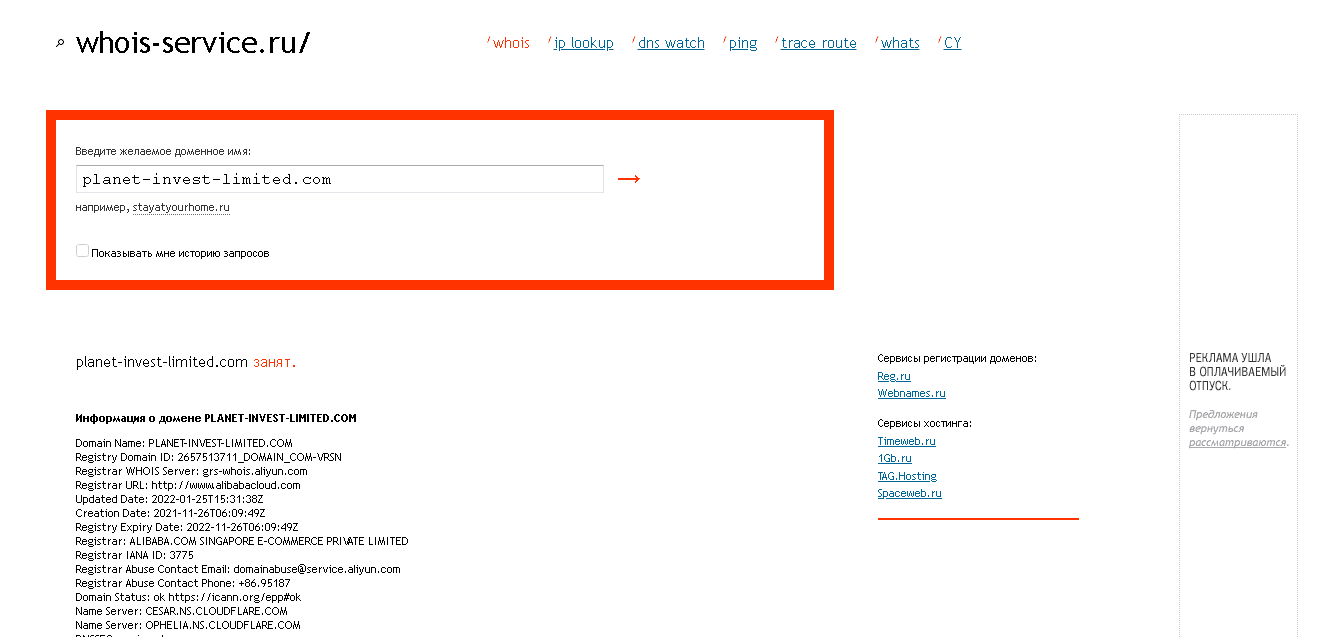Visit the Spaceweb.ru hosting link
Viewport: 1327px width, 637px height.
[909, 494]
